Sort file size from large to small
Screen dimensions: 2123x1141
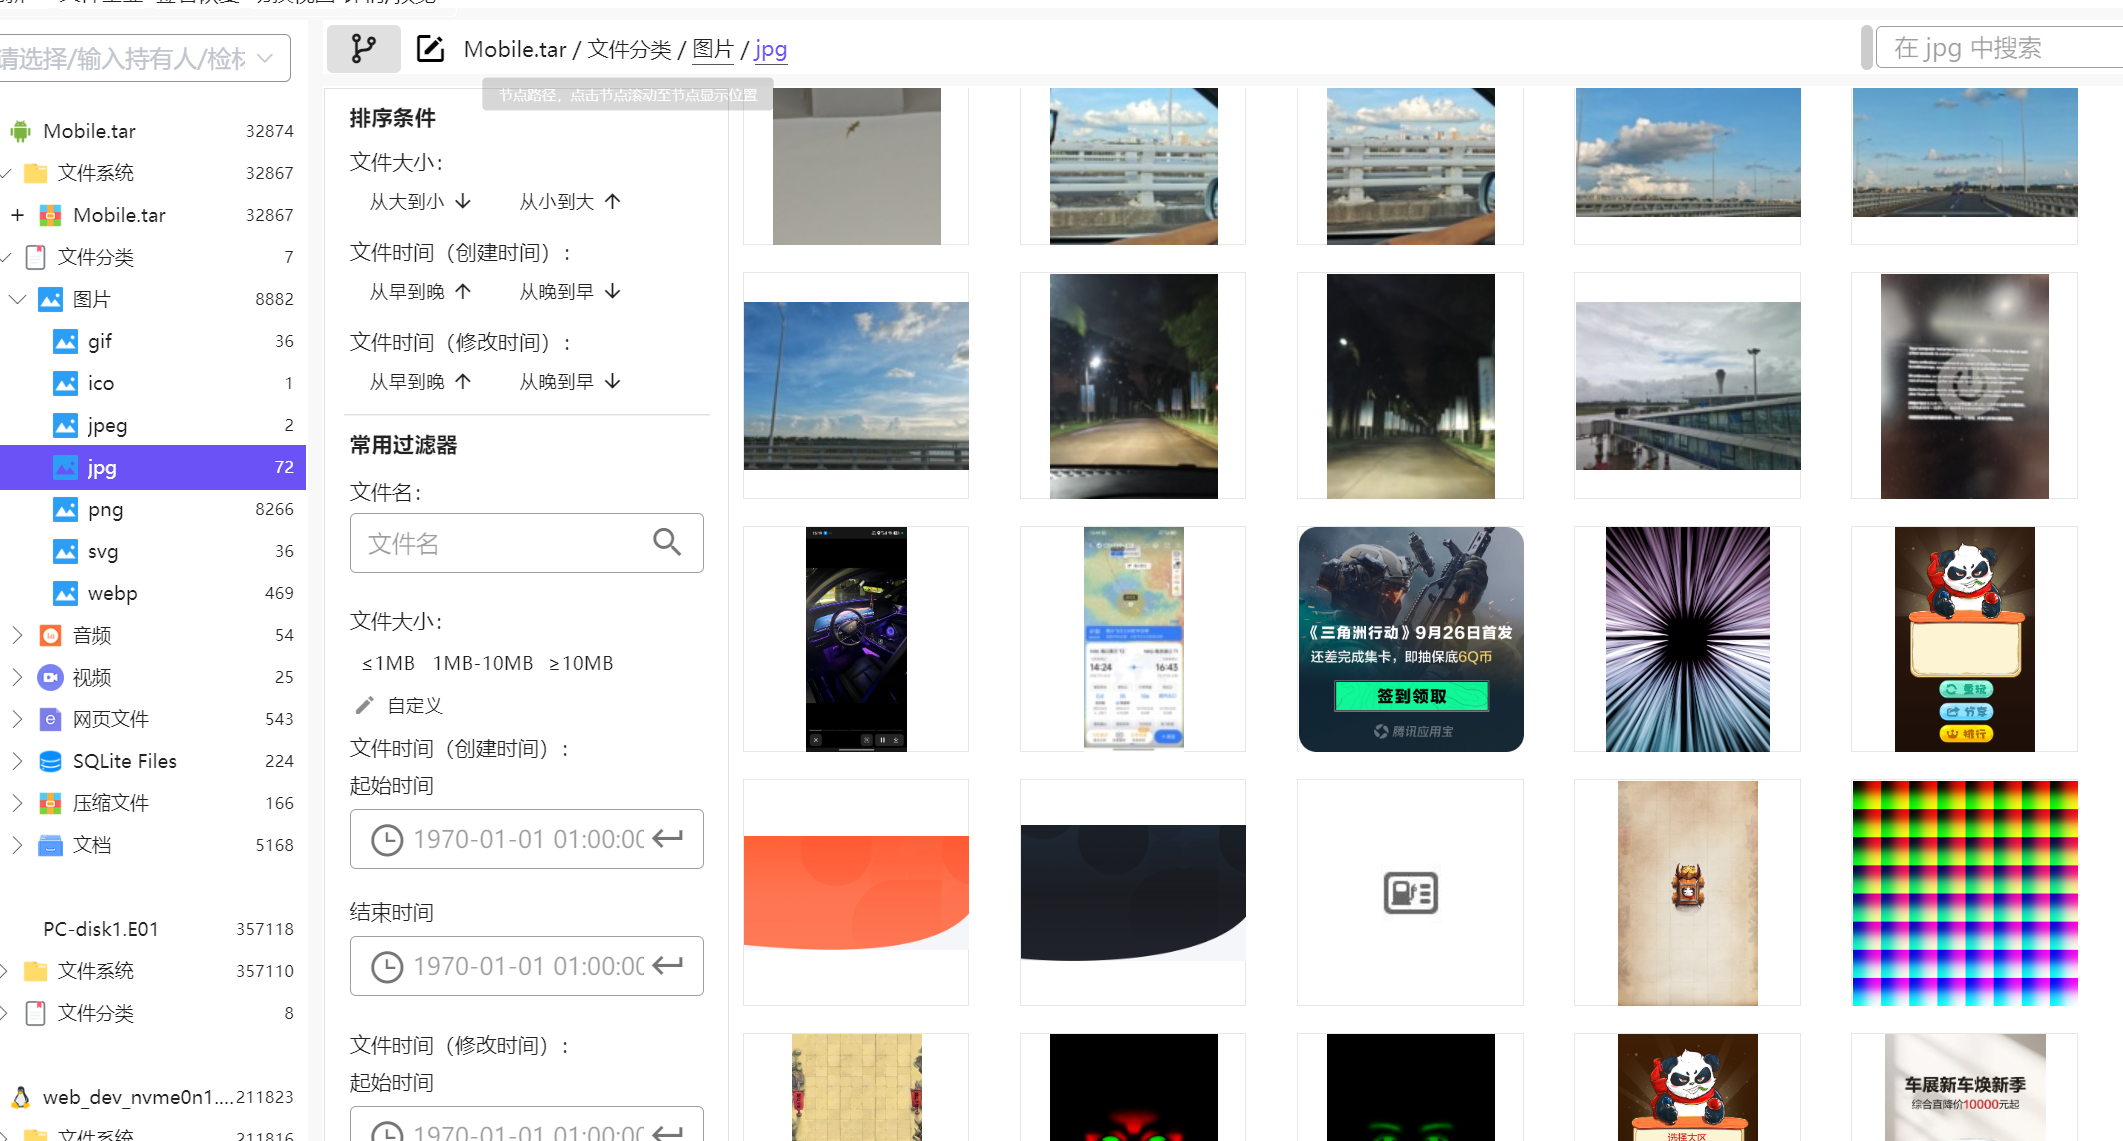pos(420,202)
